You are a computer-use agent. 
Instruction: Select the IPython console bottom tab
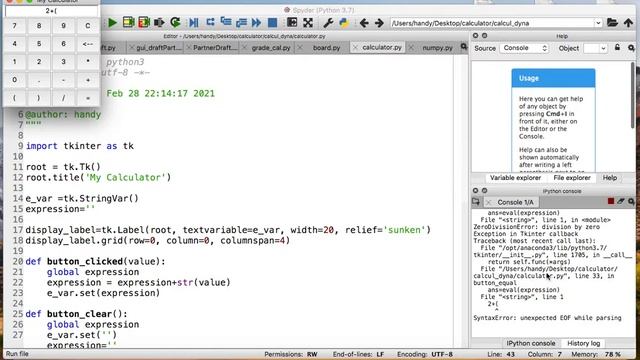(x=531, y=343)
